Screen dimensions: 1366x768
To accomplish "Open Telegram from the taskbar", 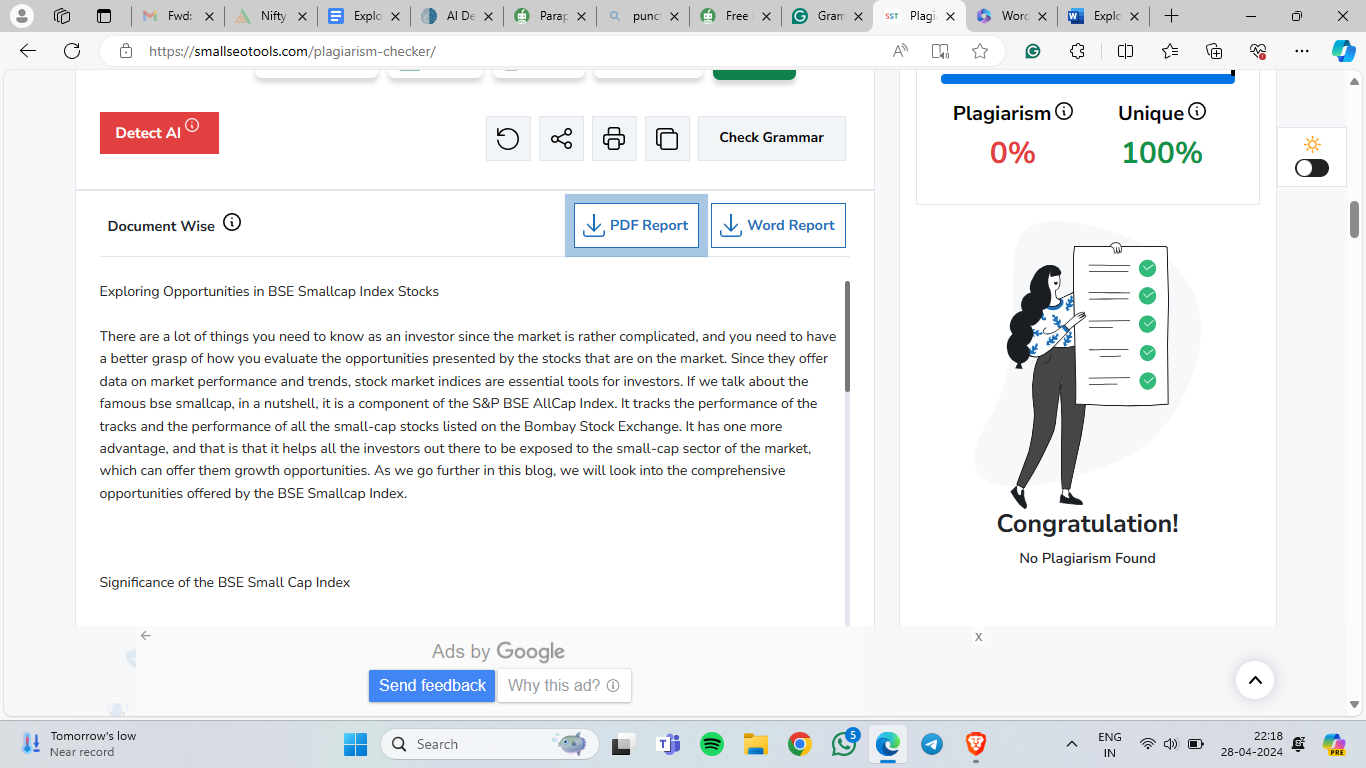I will coord(931,744).
